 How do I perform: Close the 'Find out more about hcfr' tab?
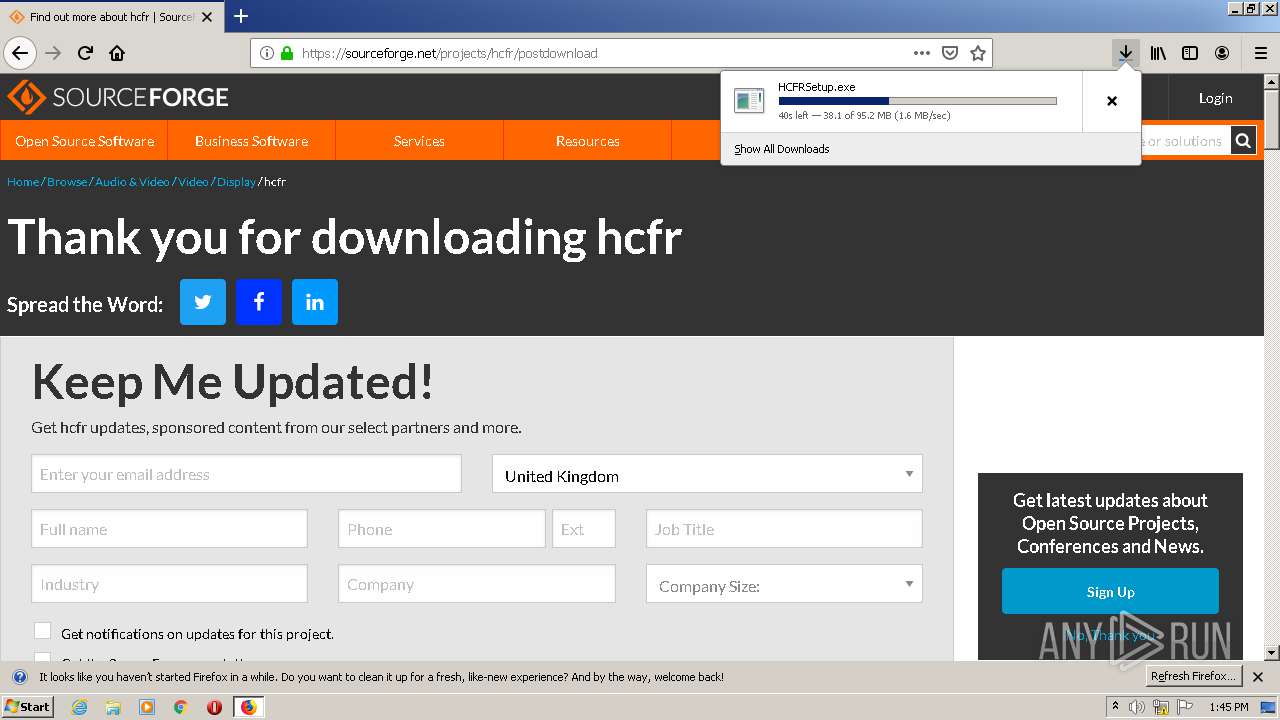pyautogui.click(x=207, y=17)
